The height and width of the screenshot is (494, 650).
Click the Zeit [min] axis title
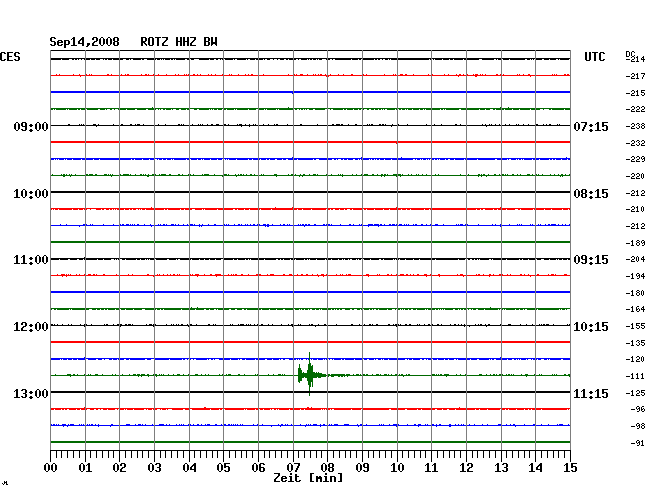tap(308, 478)
